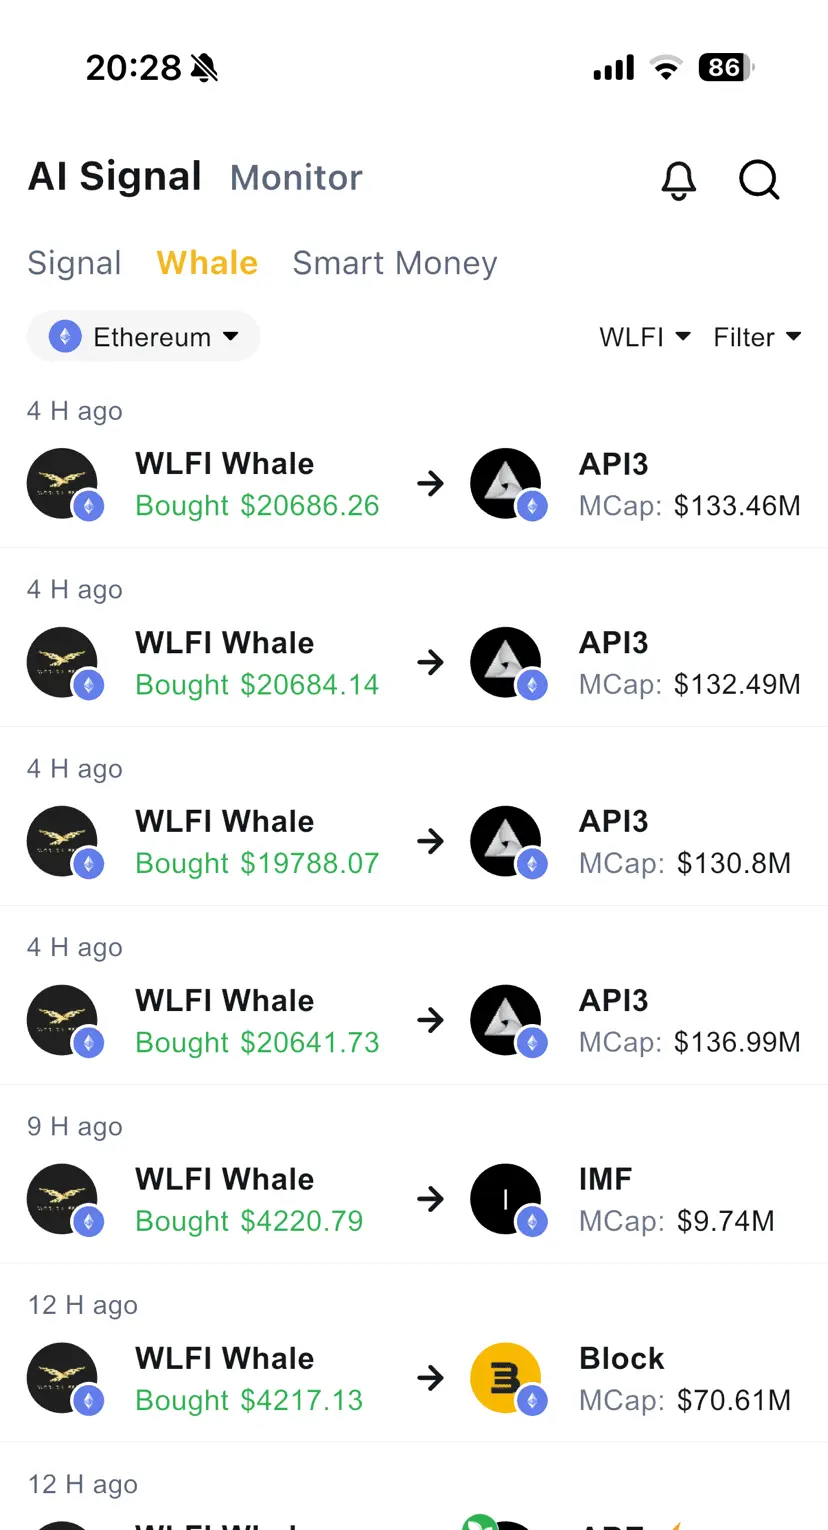The image size is (828, 1530).
Task: Open the Monitor section
Action: pyautogui.click(x=296, y=178)
